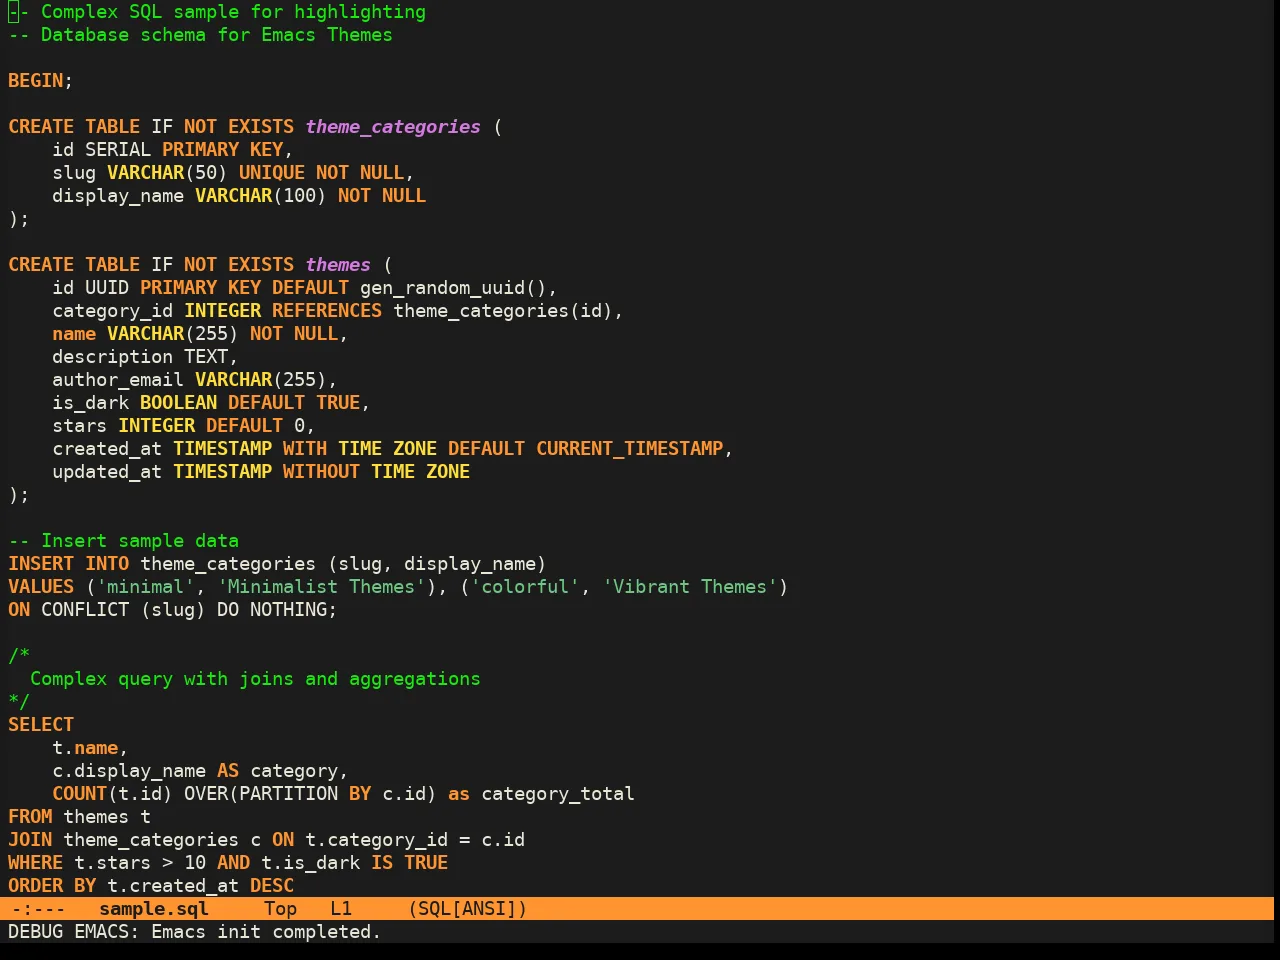
Task: Click 'Complex query with joins and aggregations' comment
Action: (x=255, y=679)
